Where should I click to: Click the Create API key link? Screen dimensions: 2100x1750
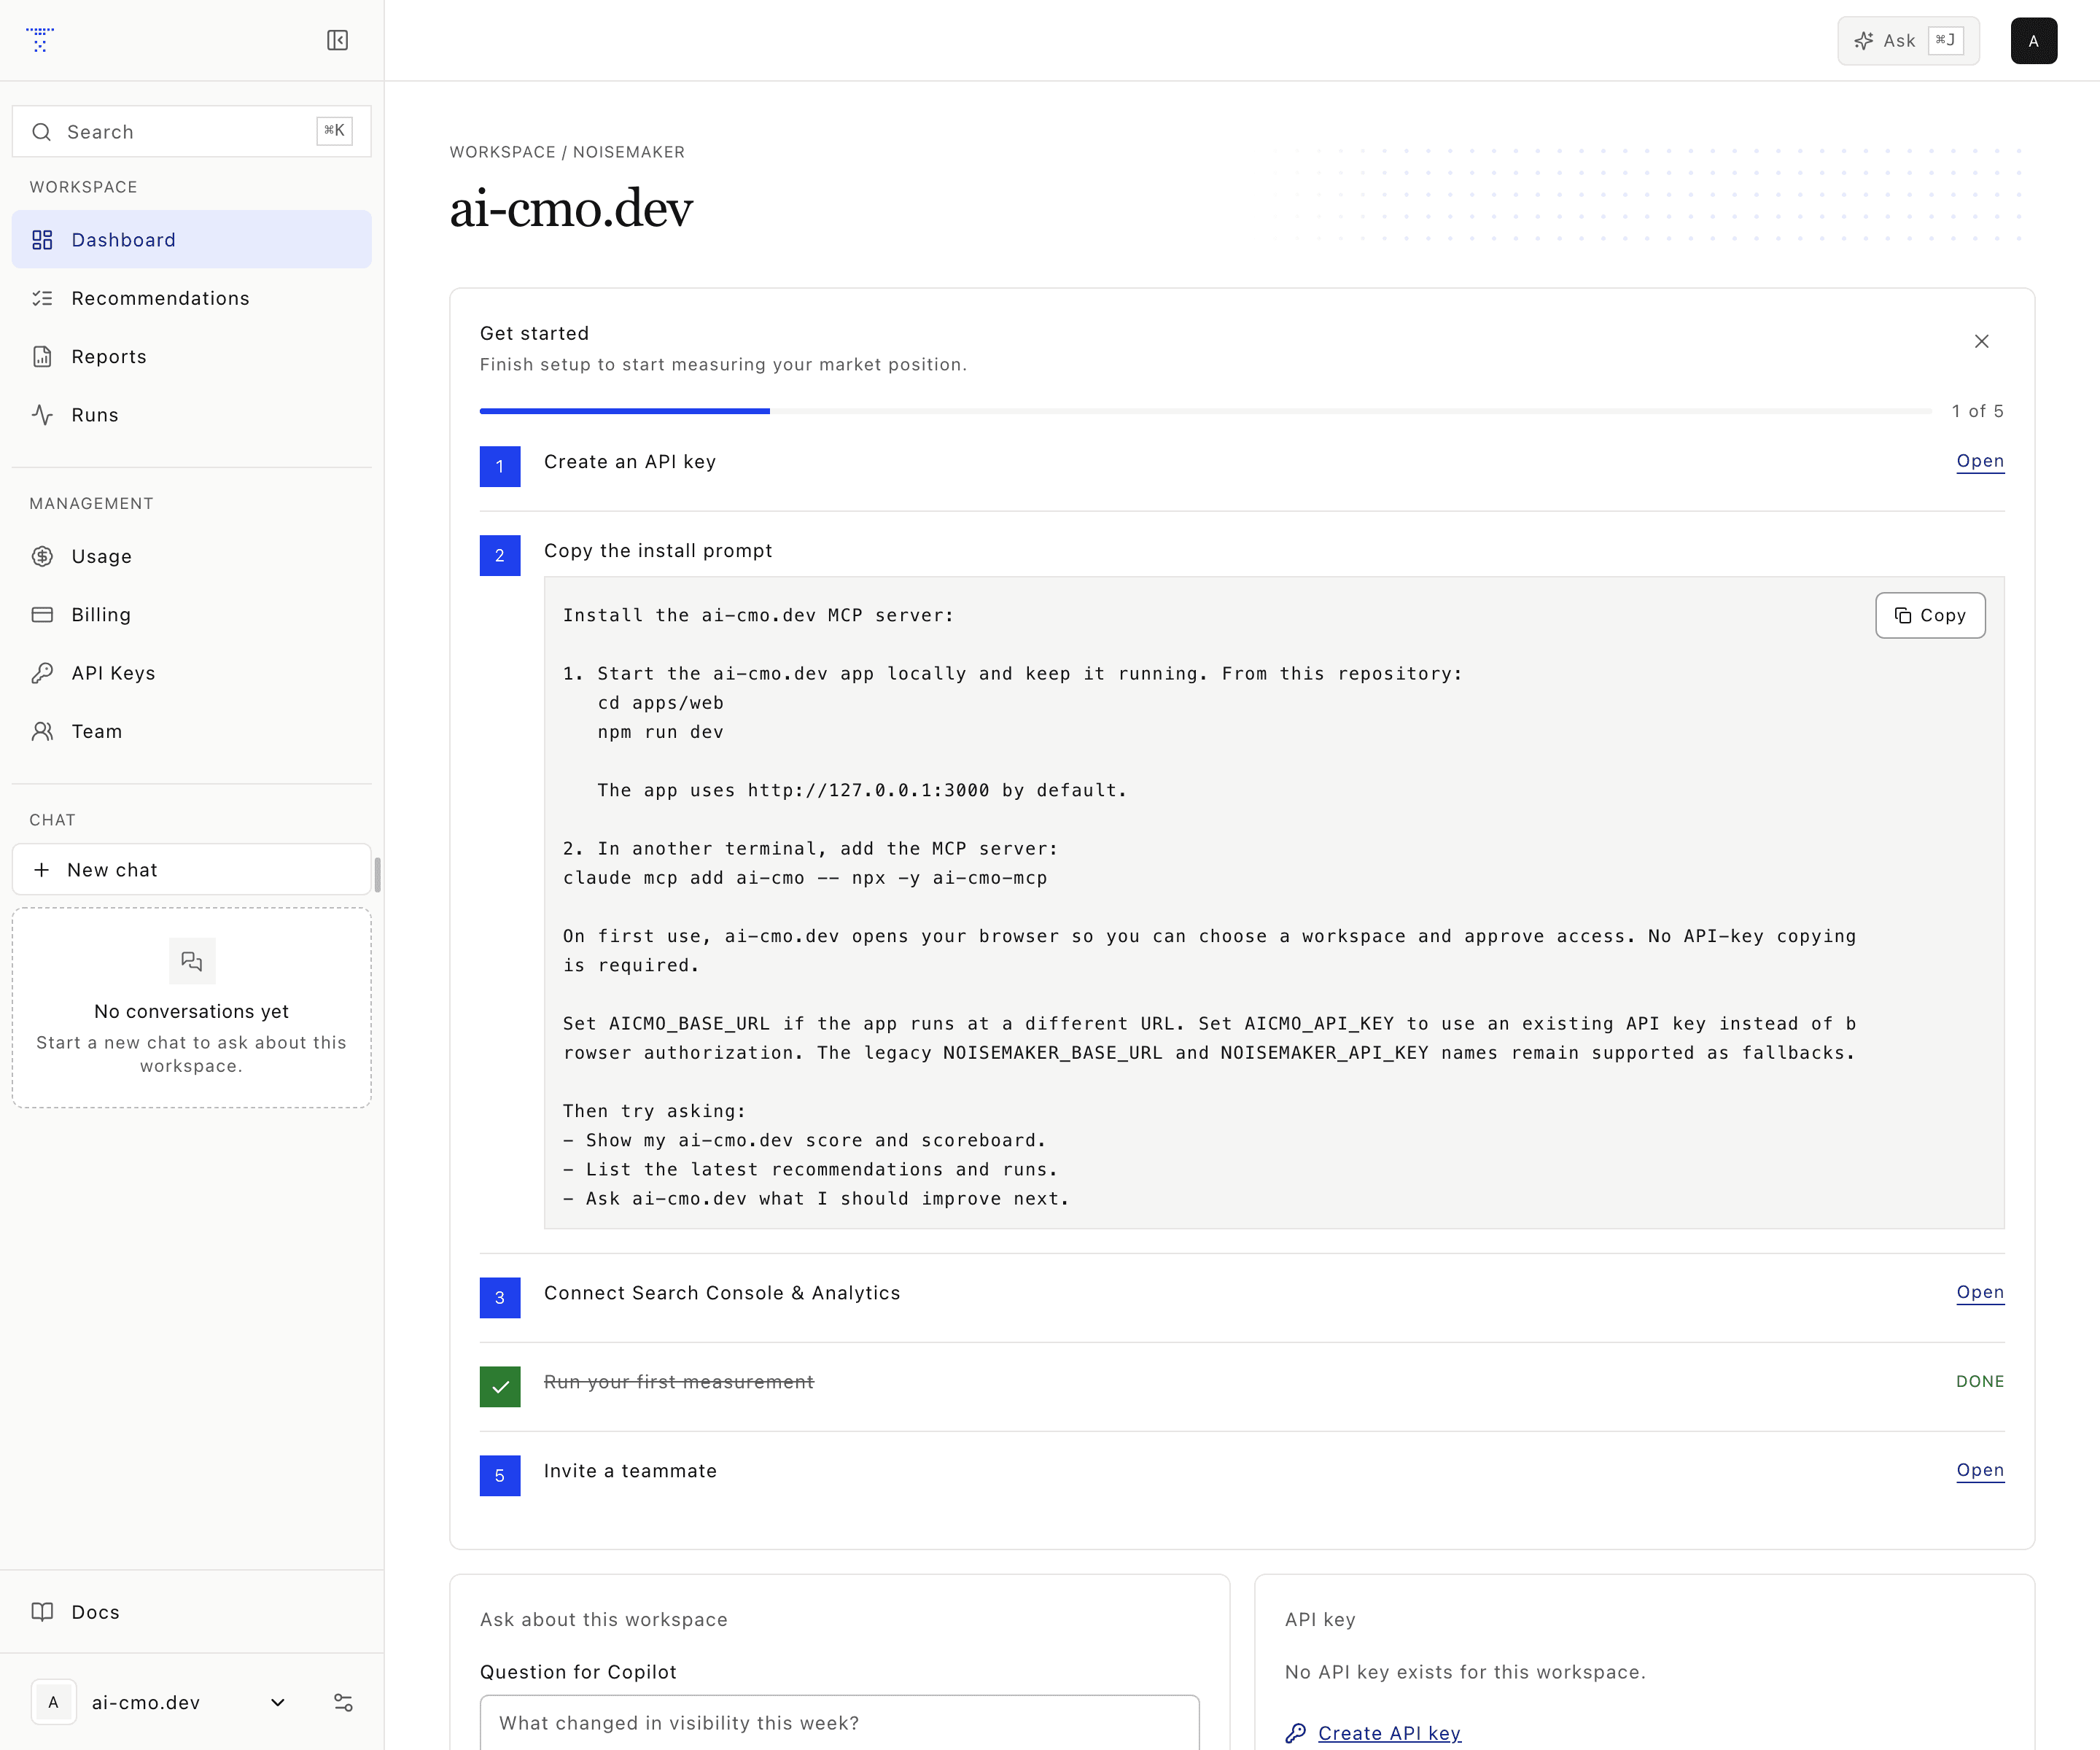tap(1389, 1734)
